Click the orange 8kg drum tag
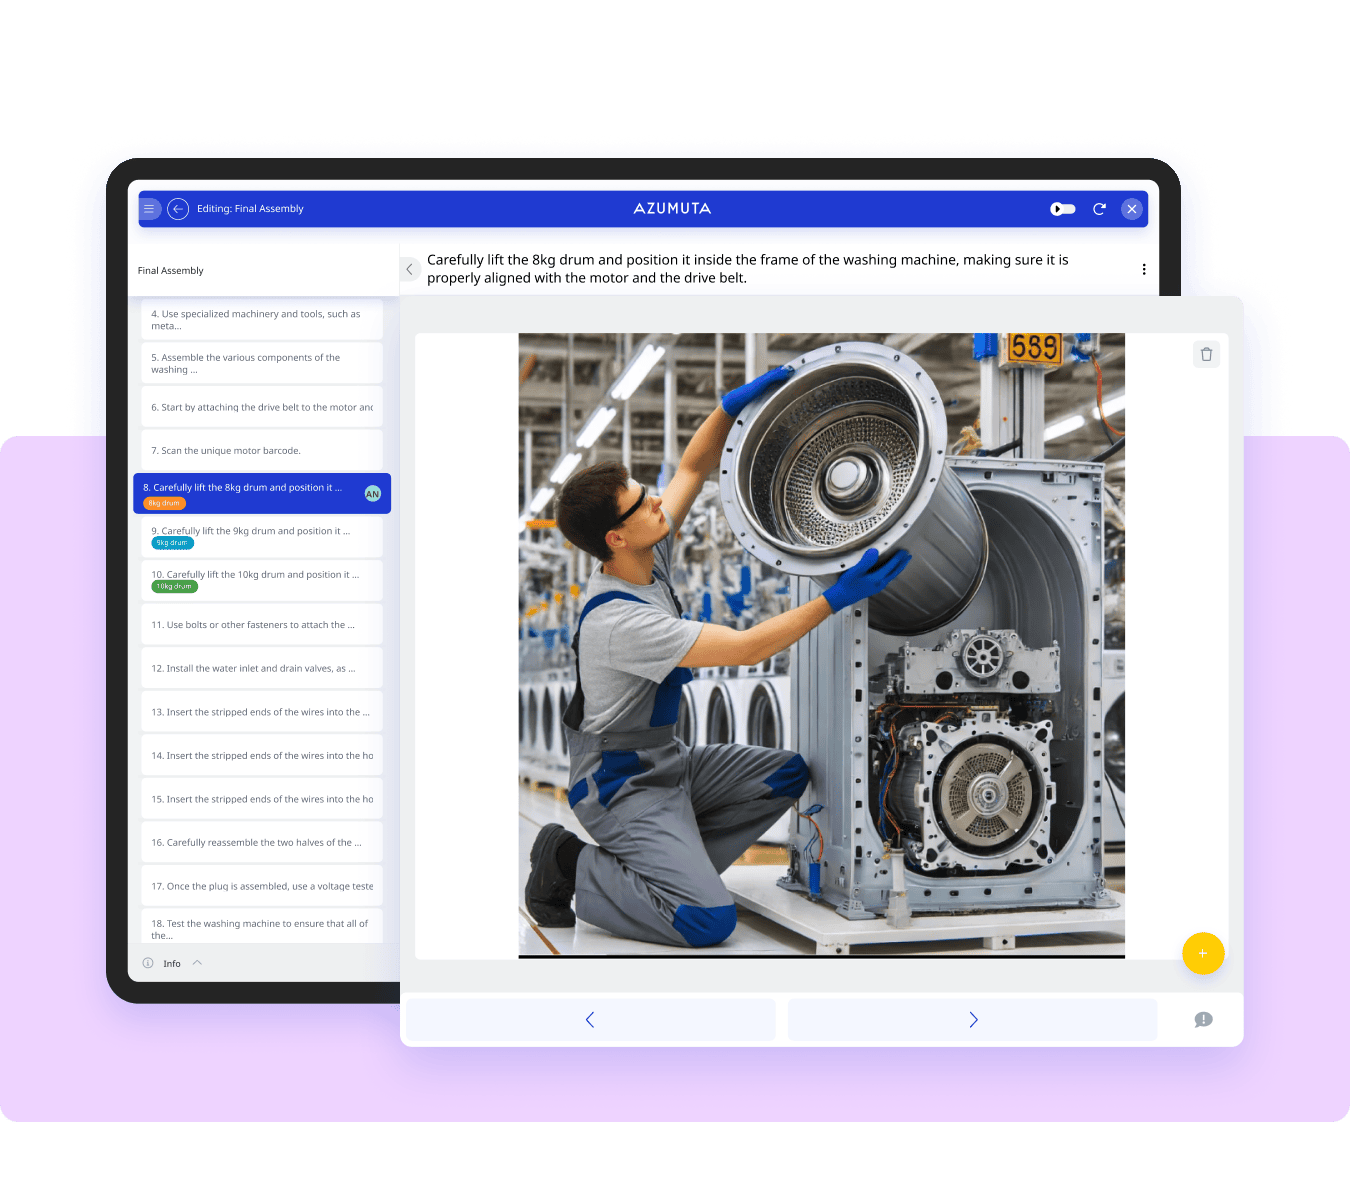 pos(164,503)
